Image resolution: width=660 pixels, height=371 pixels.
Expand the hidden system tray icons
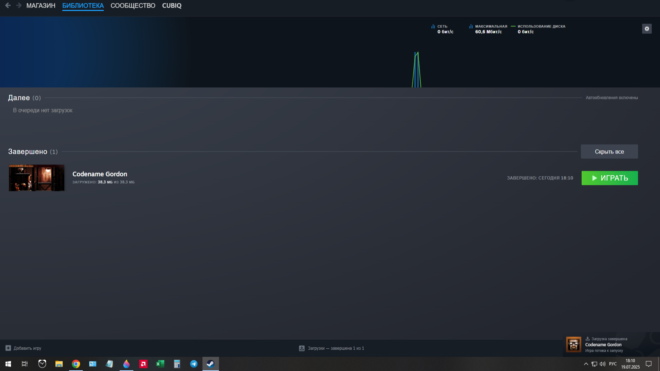coord(585,364)
